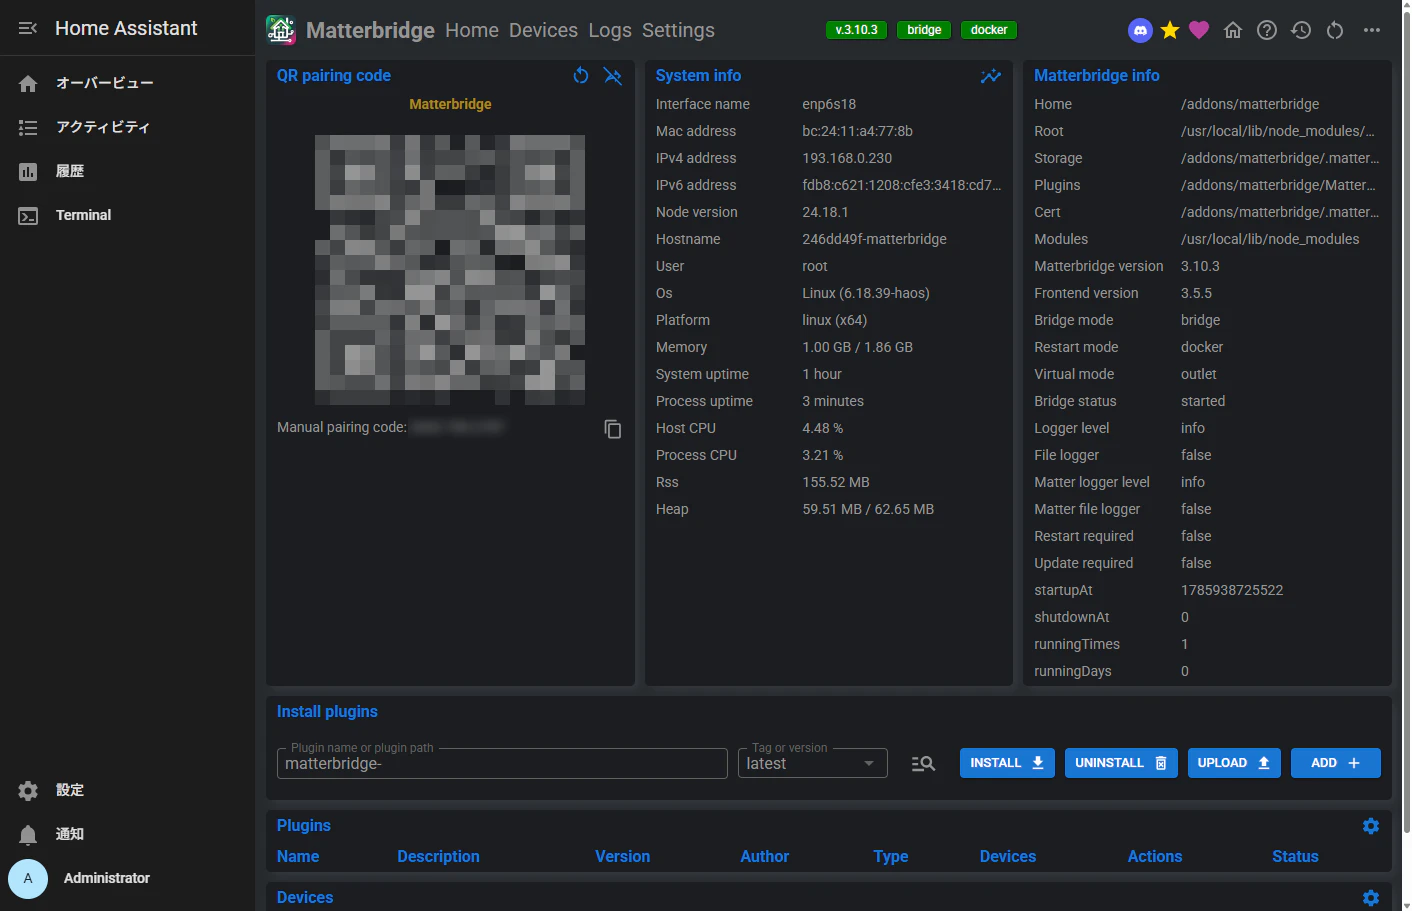Click the オーバービュー home icon in sidebar
This screenshot has height=911, width=1412.
pos(28,83)
